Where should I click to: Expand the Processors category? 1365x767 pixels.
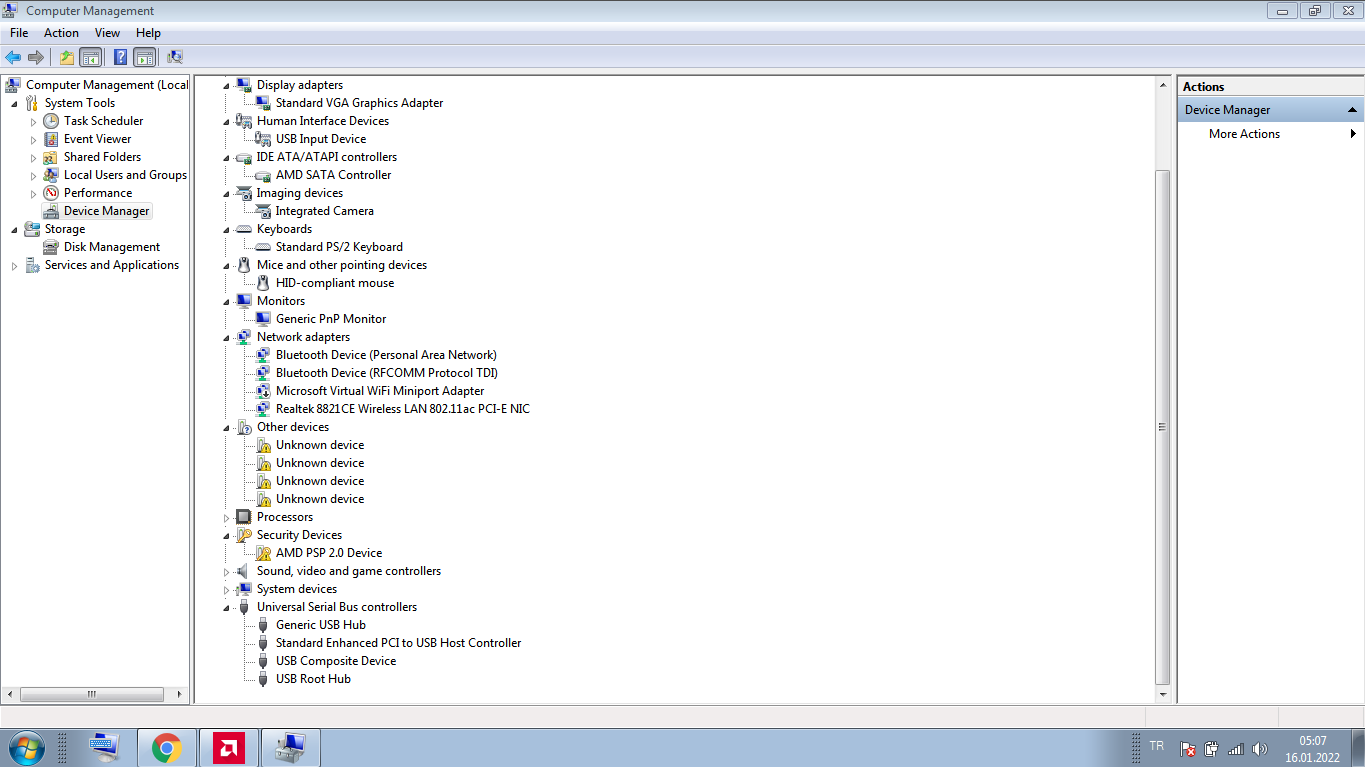226,517
